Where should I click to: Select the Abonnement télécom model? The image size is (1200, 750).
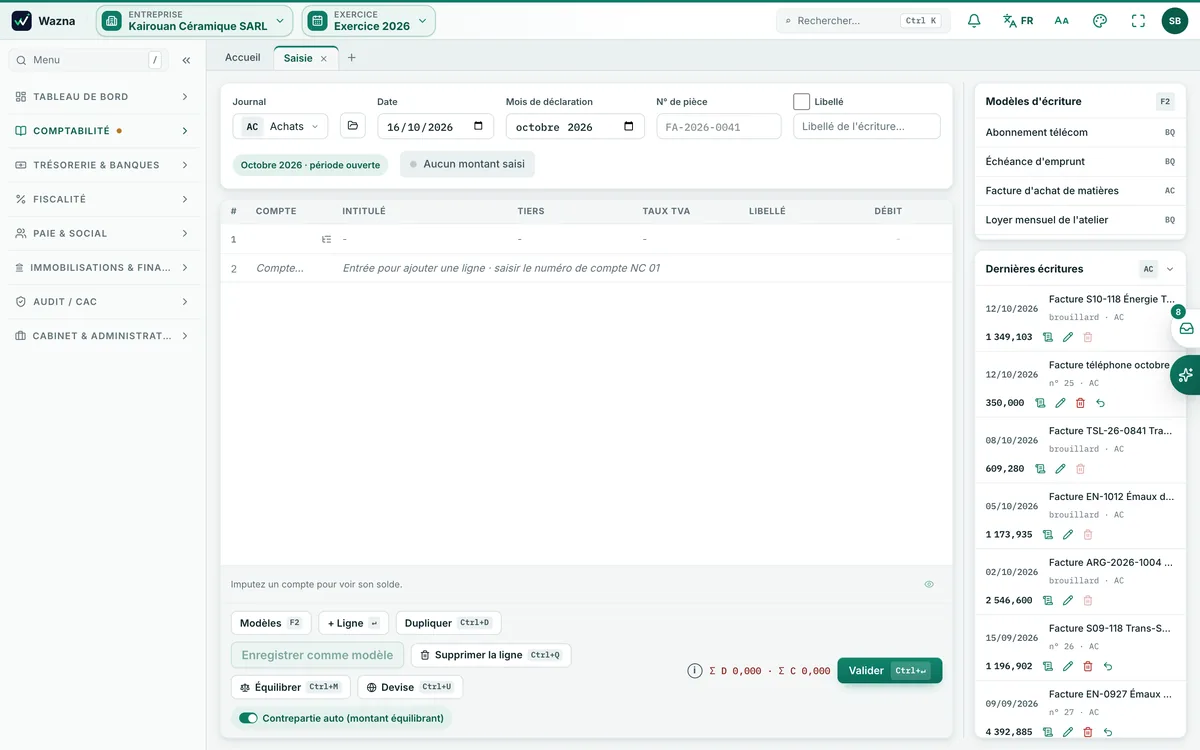tap(1080, 132)
